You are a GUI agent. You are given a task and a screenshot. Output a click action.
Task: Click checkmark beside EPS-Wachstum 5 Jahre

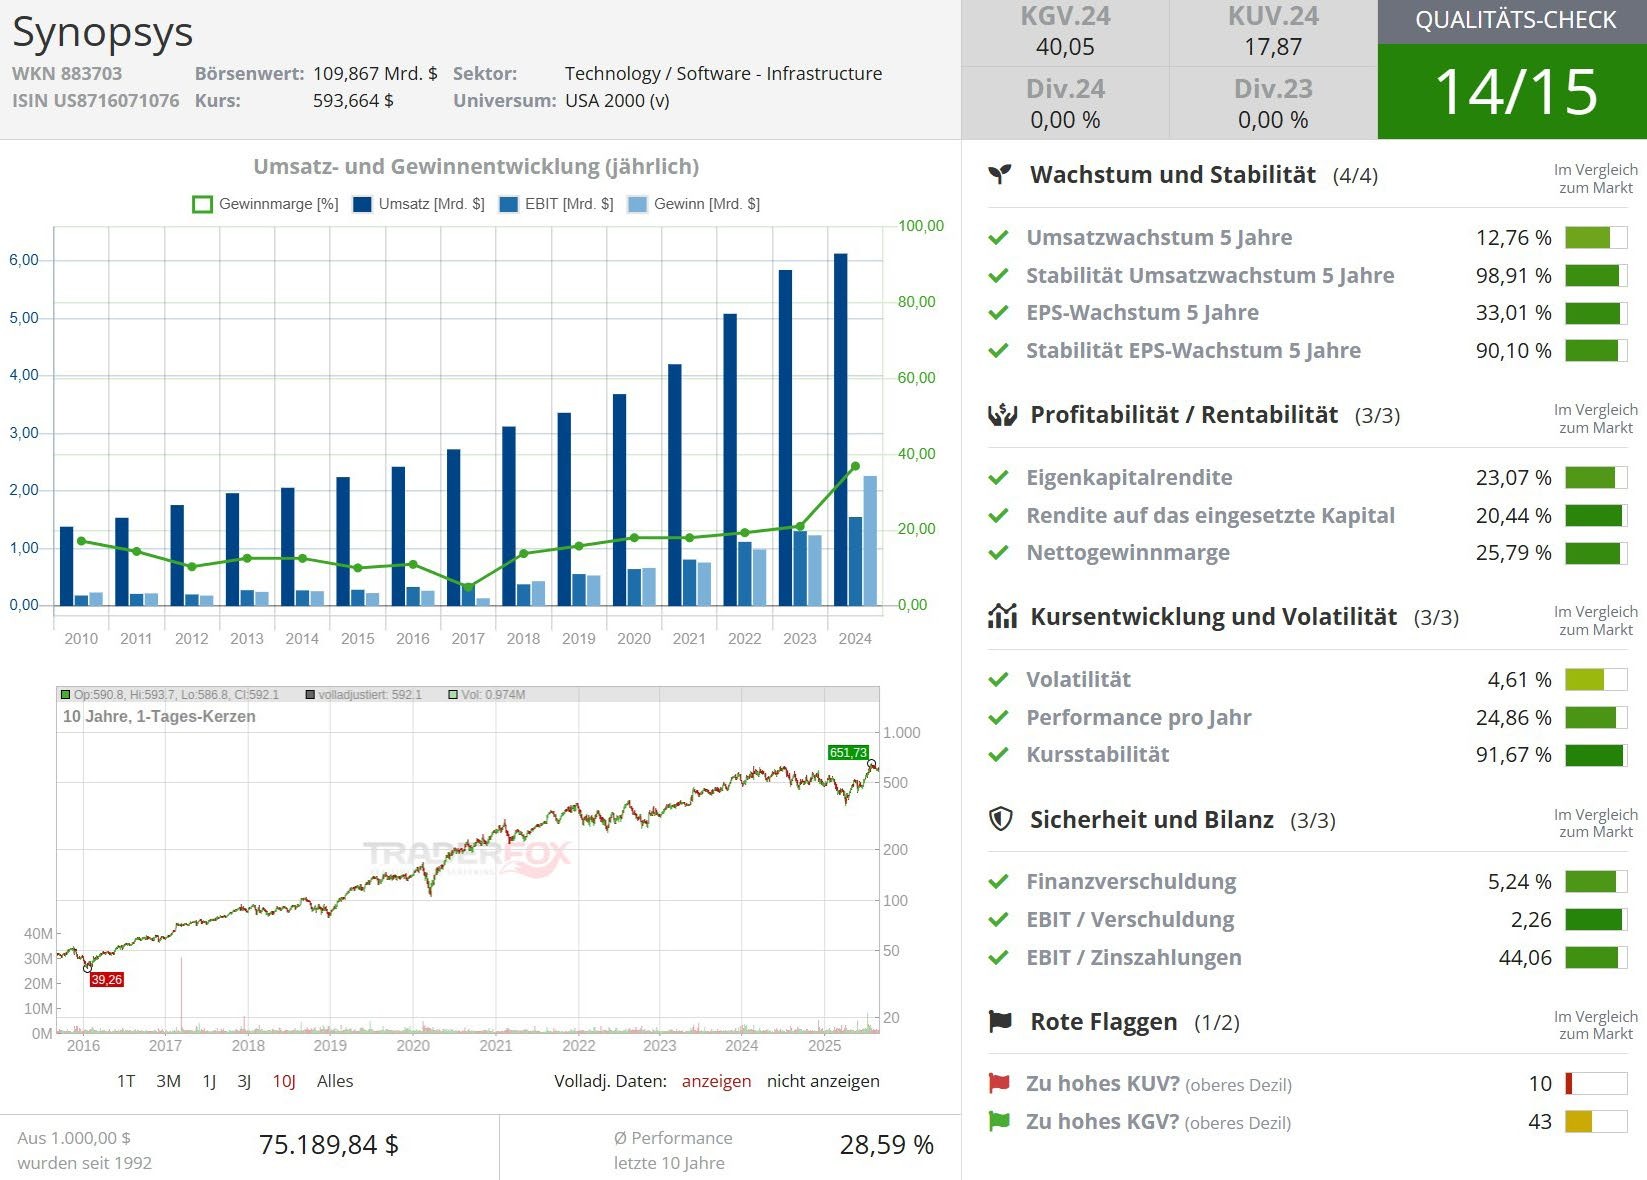(x=998, y=312)
